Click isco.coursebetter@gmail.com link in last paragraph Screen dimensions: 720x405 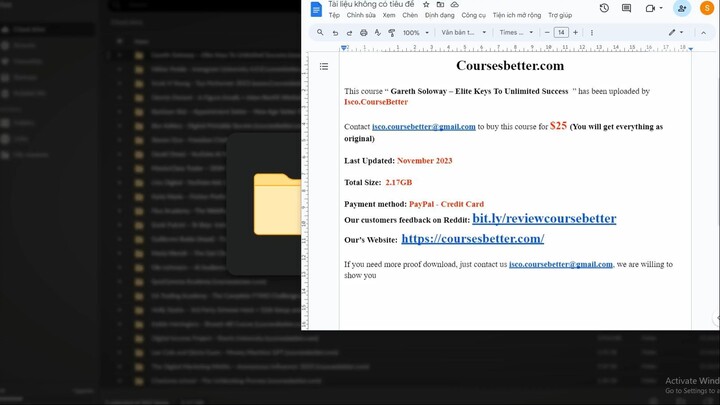[x=561, y=264]
